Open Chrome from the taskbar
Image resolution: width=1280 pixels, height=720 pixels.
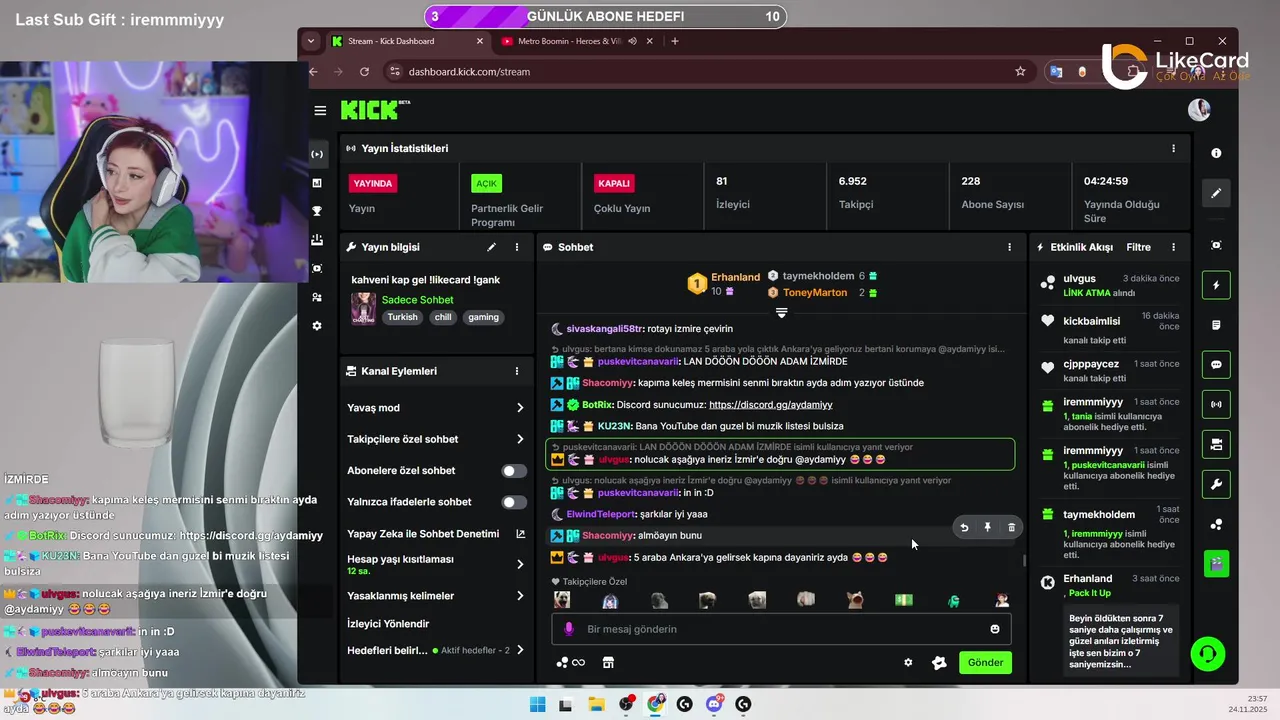coord(655,704)
